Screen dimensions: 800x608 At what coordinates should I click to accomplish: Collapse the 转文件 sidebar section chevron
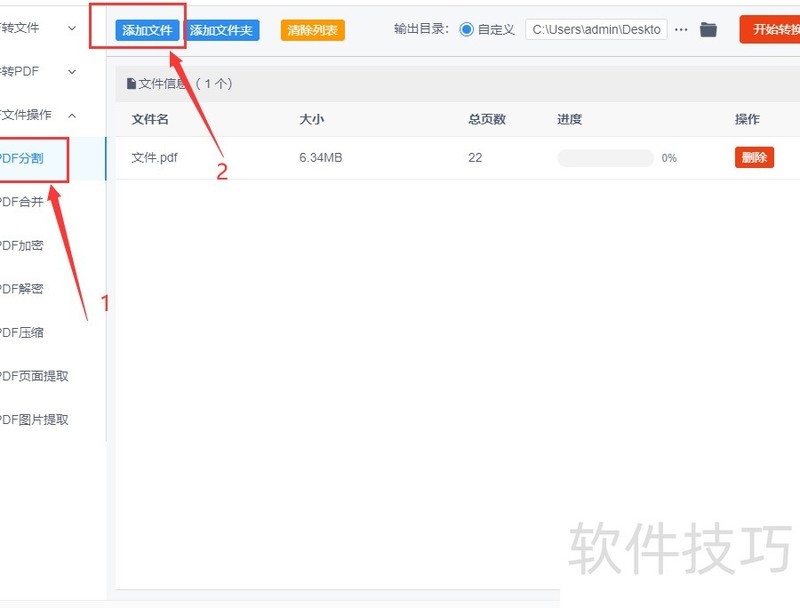[71, 28]
